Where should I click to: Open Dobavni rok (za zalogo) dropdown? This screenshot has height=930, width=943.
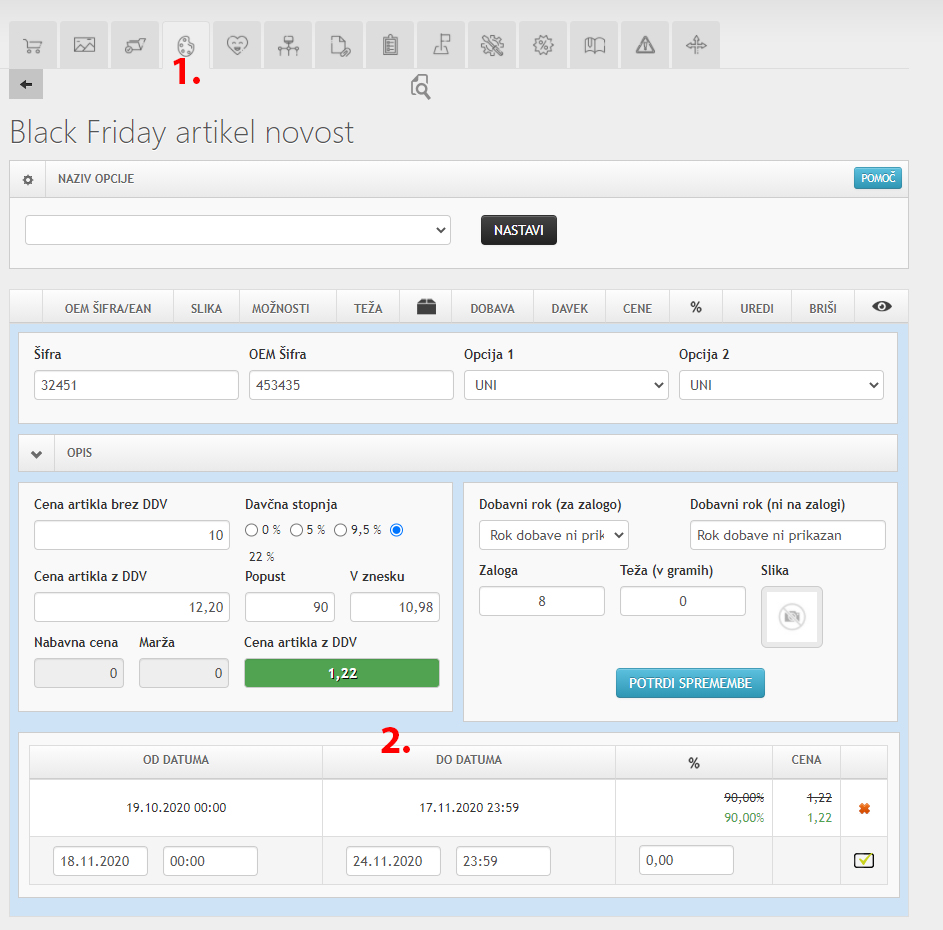(x=554, y=535)
